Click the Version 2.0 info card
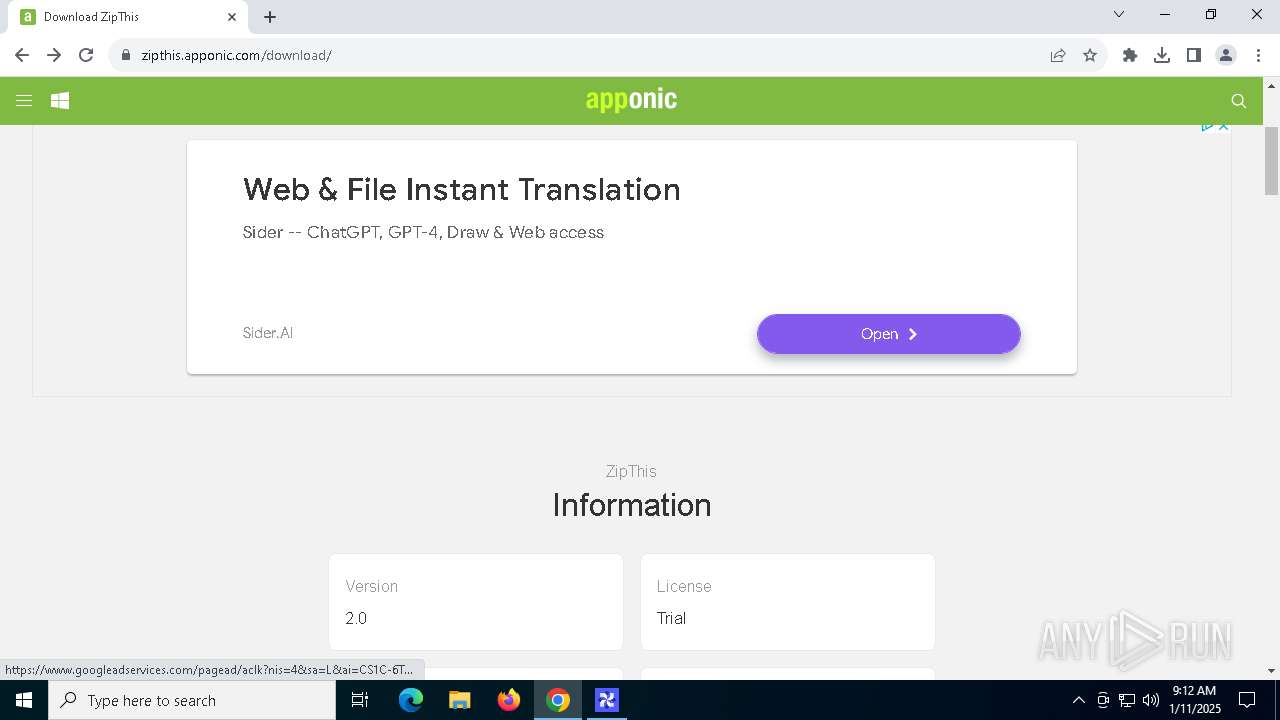The height and width of the screenshot is (720, 1280). coord(476,602)
